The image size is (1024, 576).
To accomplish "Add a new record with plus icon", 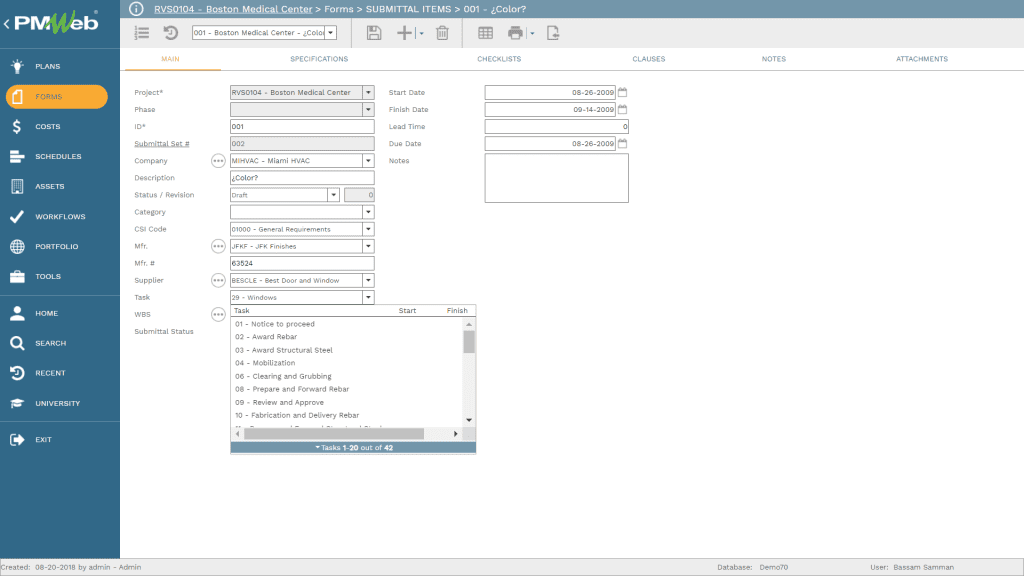I will tap(404, 33).
